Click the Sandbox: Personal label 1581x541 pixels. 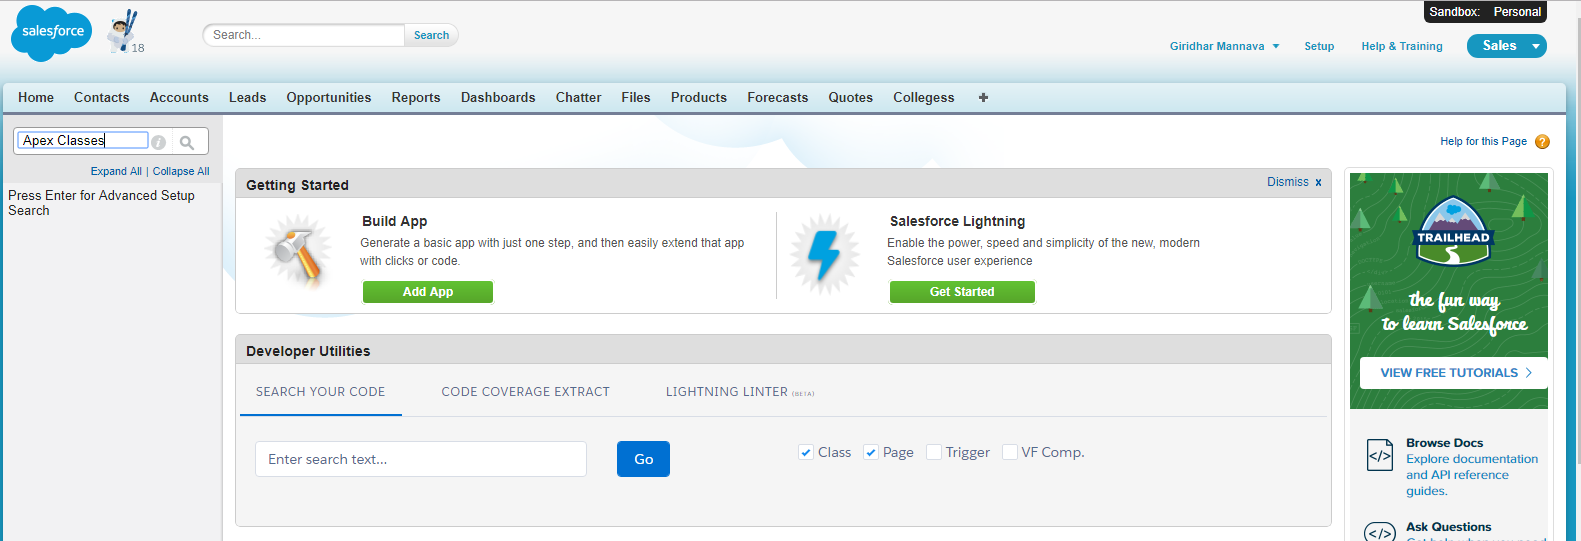[x=1485, y=12]
